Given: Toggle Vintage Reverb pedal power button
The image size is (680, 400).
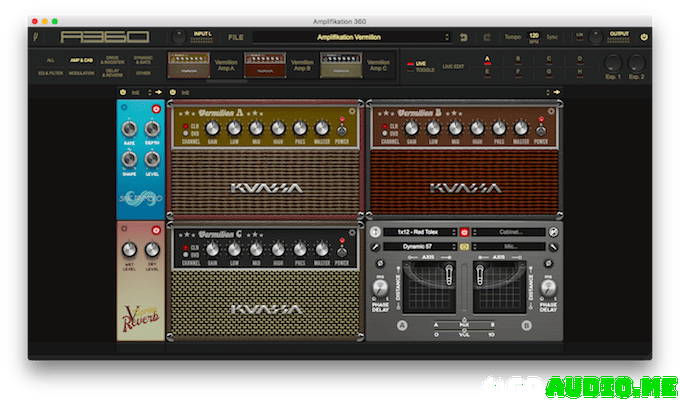Looking at the screenshot, I should (156, 230).
